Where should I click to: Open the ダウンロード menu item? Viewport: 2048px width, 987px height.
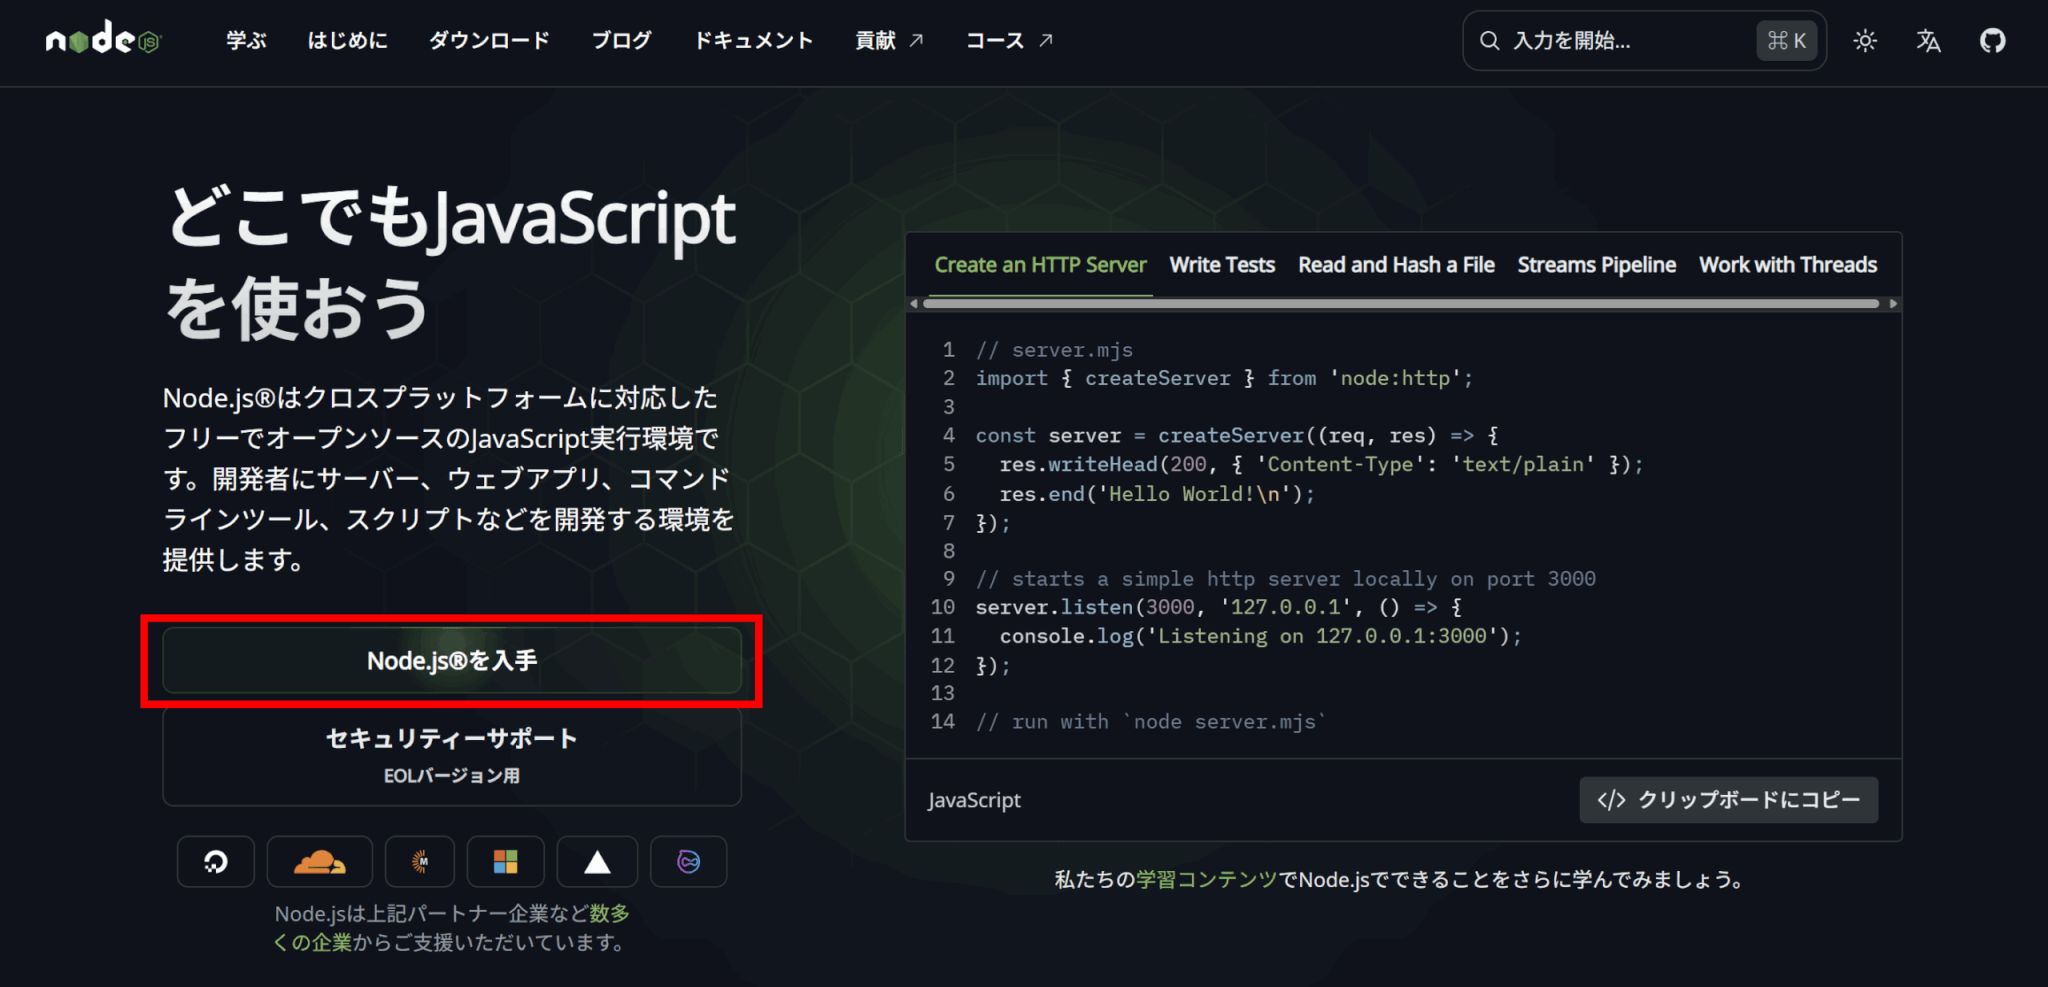(x=489, y=41)
